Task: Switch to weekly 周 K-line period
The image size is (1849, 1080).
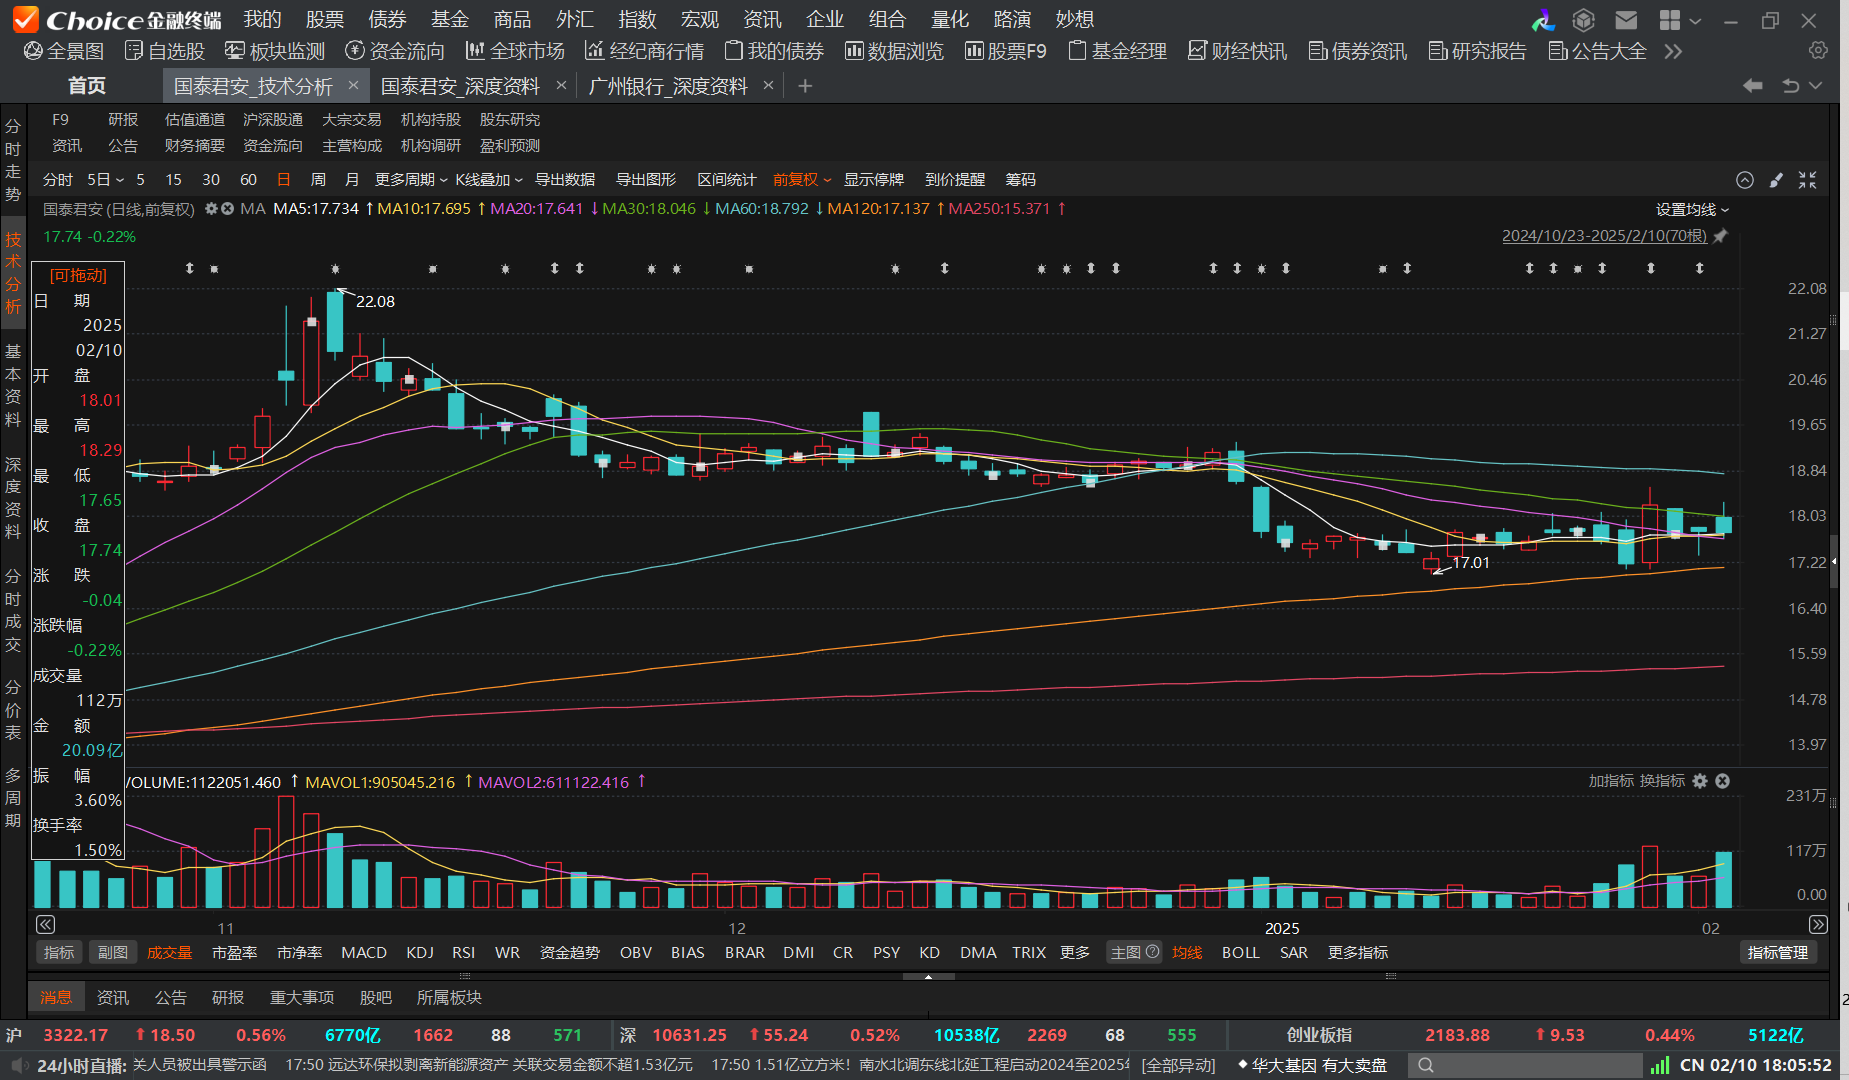Action: click(x=318, y=180)
